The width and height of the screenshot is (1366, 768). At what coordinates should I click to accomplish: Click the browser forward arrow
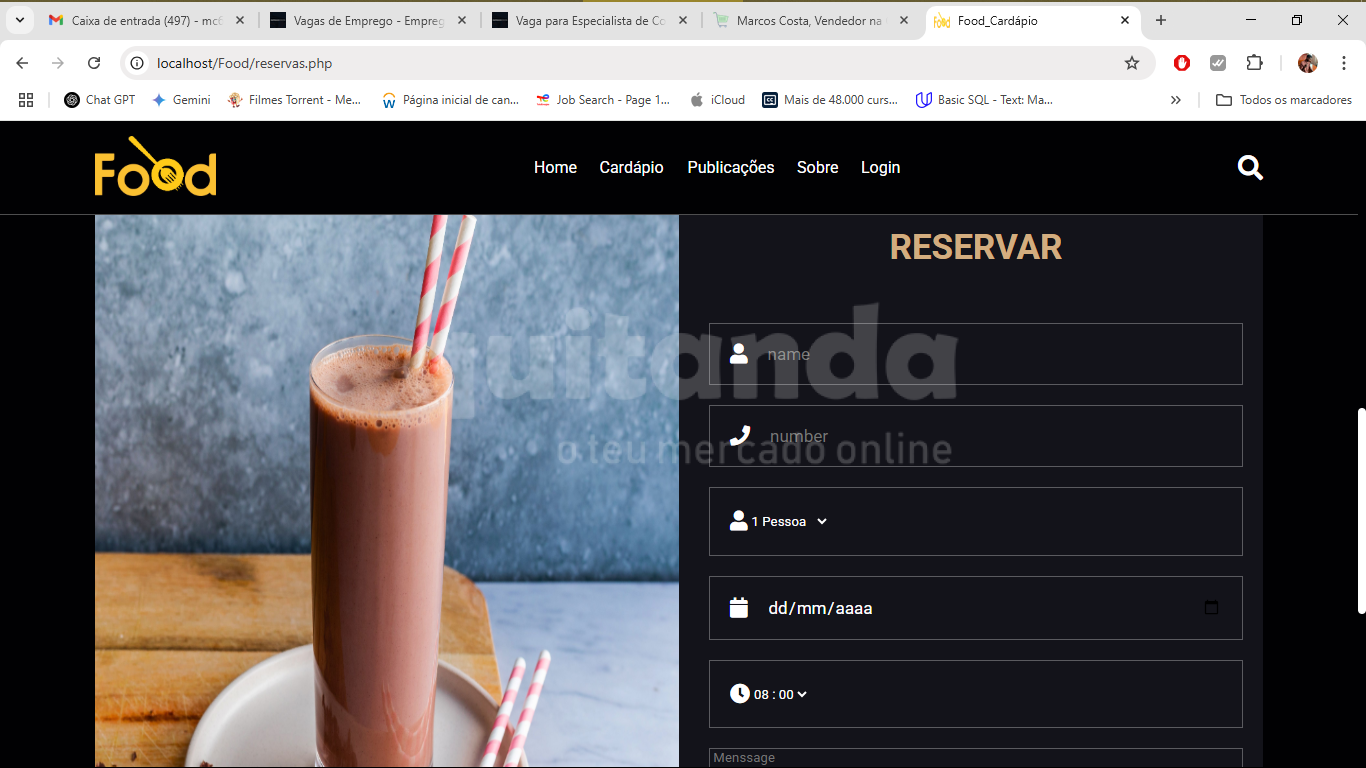click(58, 63)
